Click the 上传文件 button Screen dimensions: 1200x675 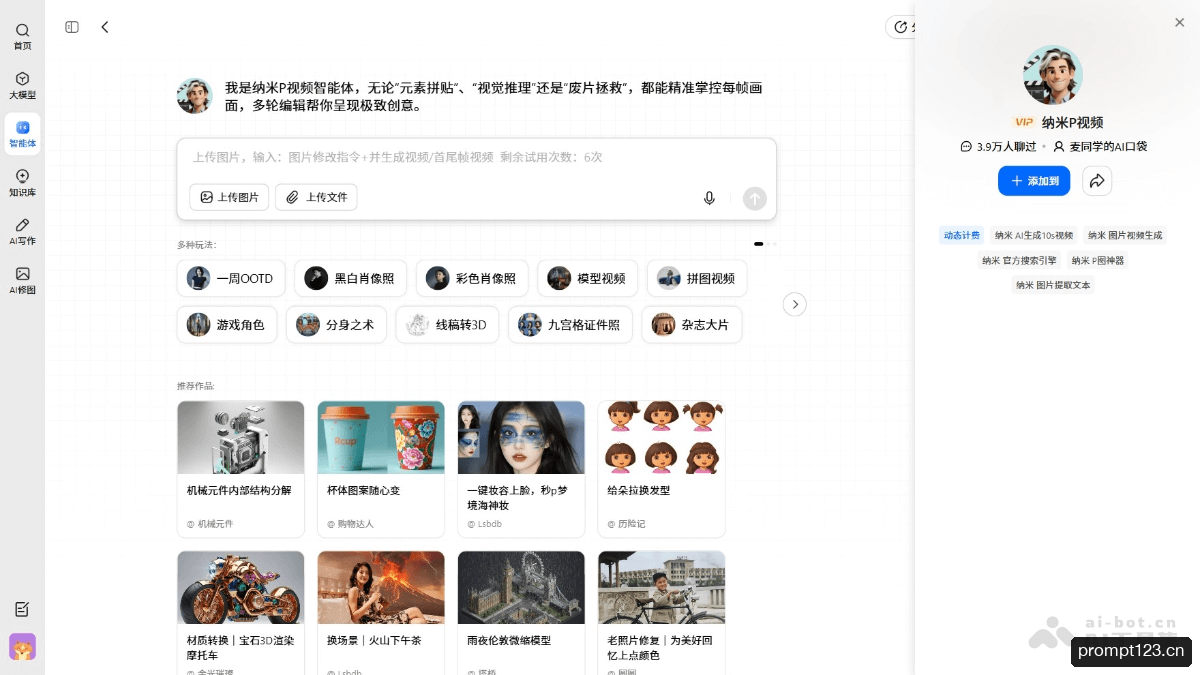(316, 197)
